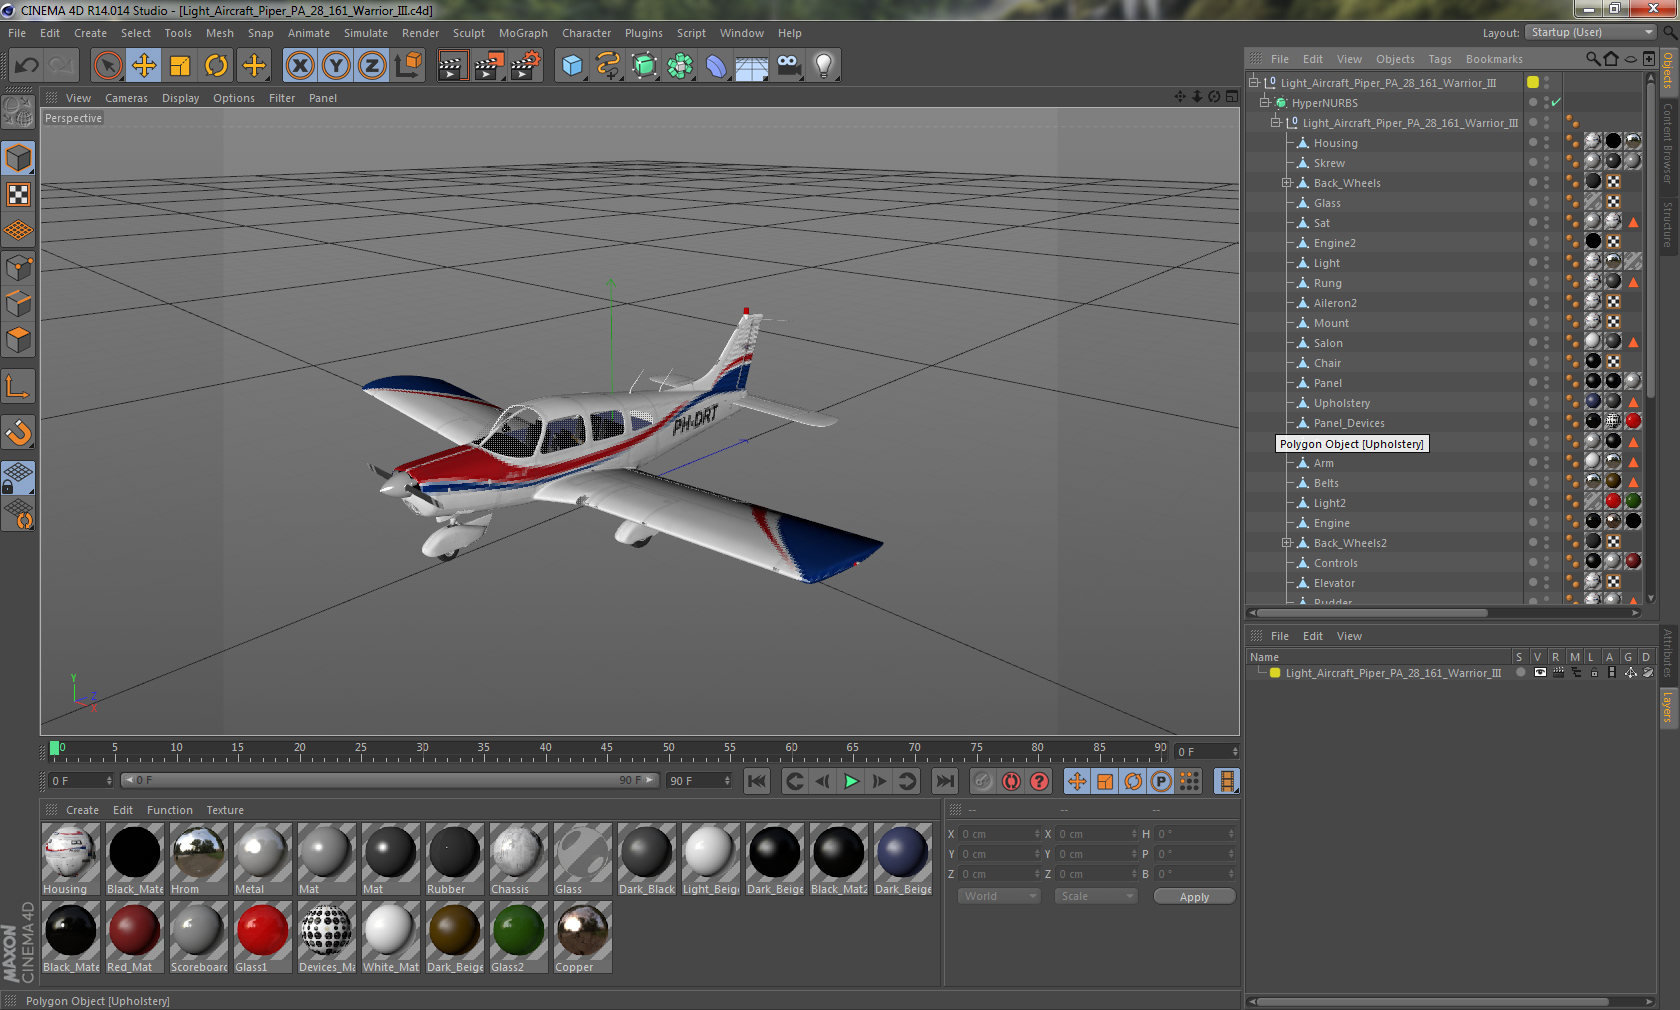Open Render Settings

[x=526, y=66]
